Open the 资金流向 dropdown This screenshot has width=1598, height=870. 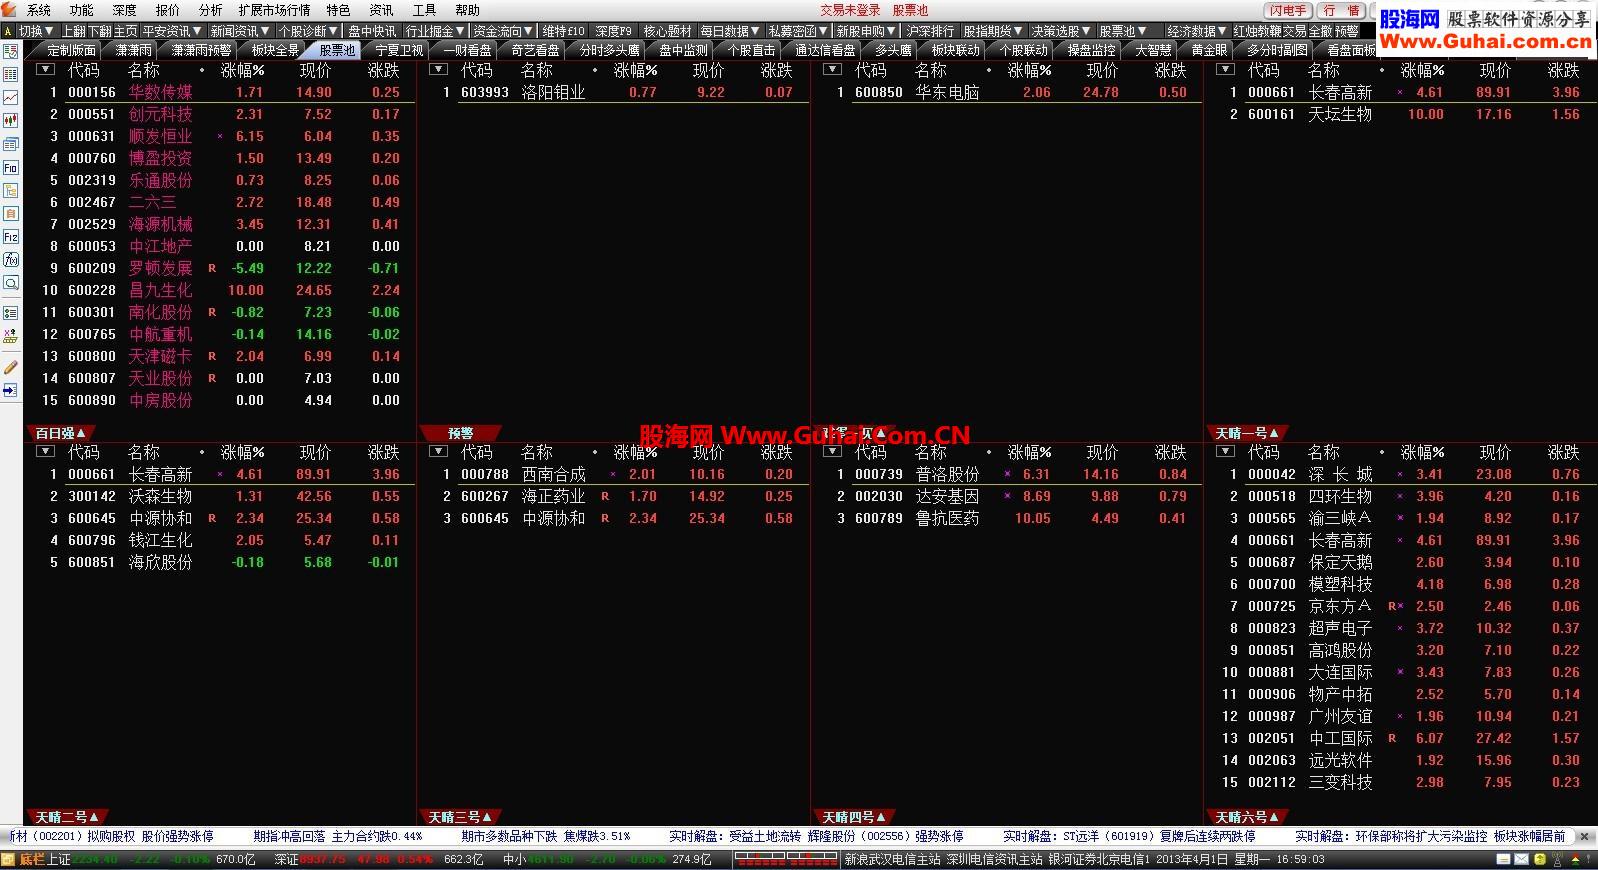tap(504, 31)
